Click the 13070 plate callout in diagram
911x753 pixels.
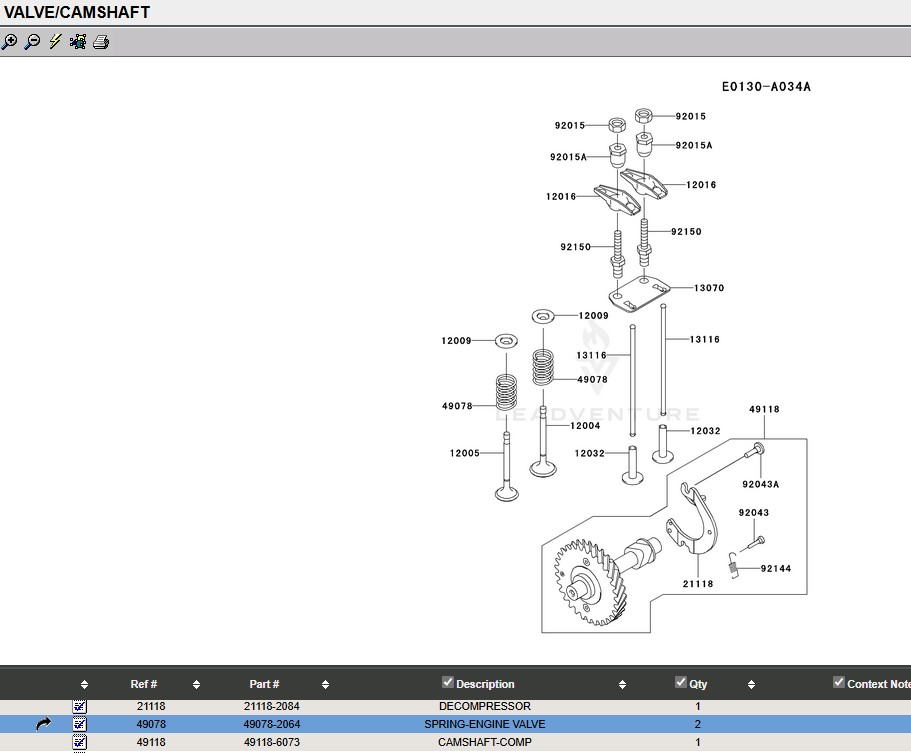point(708,288)
